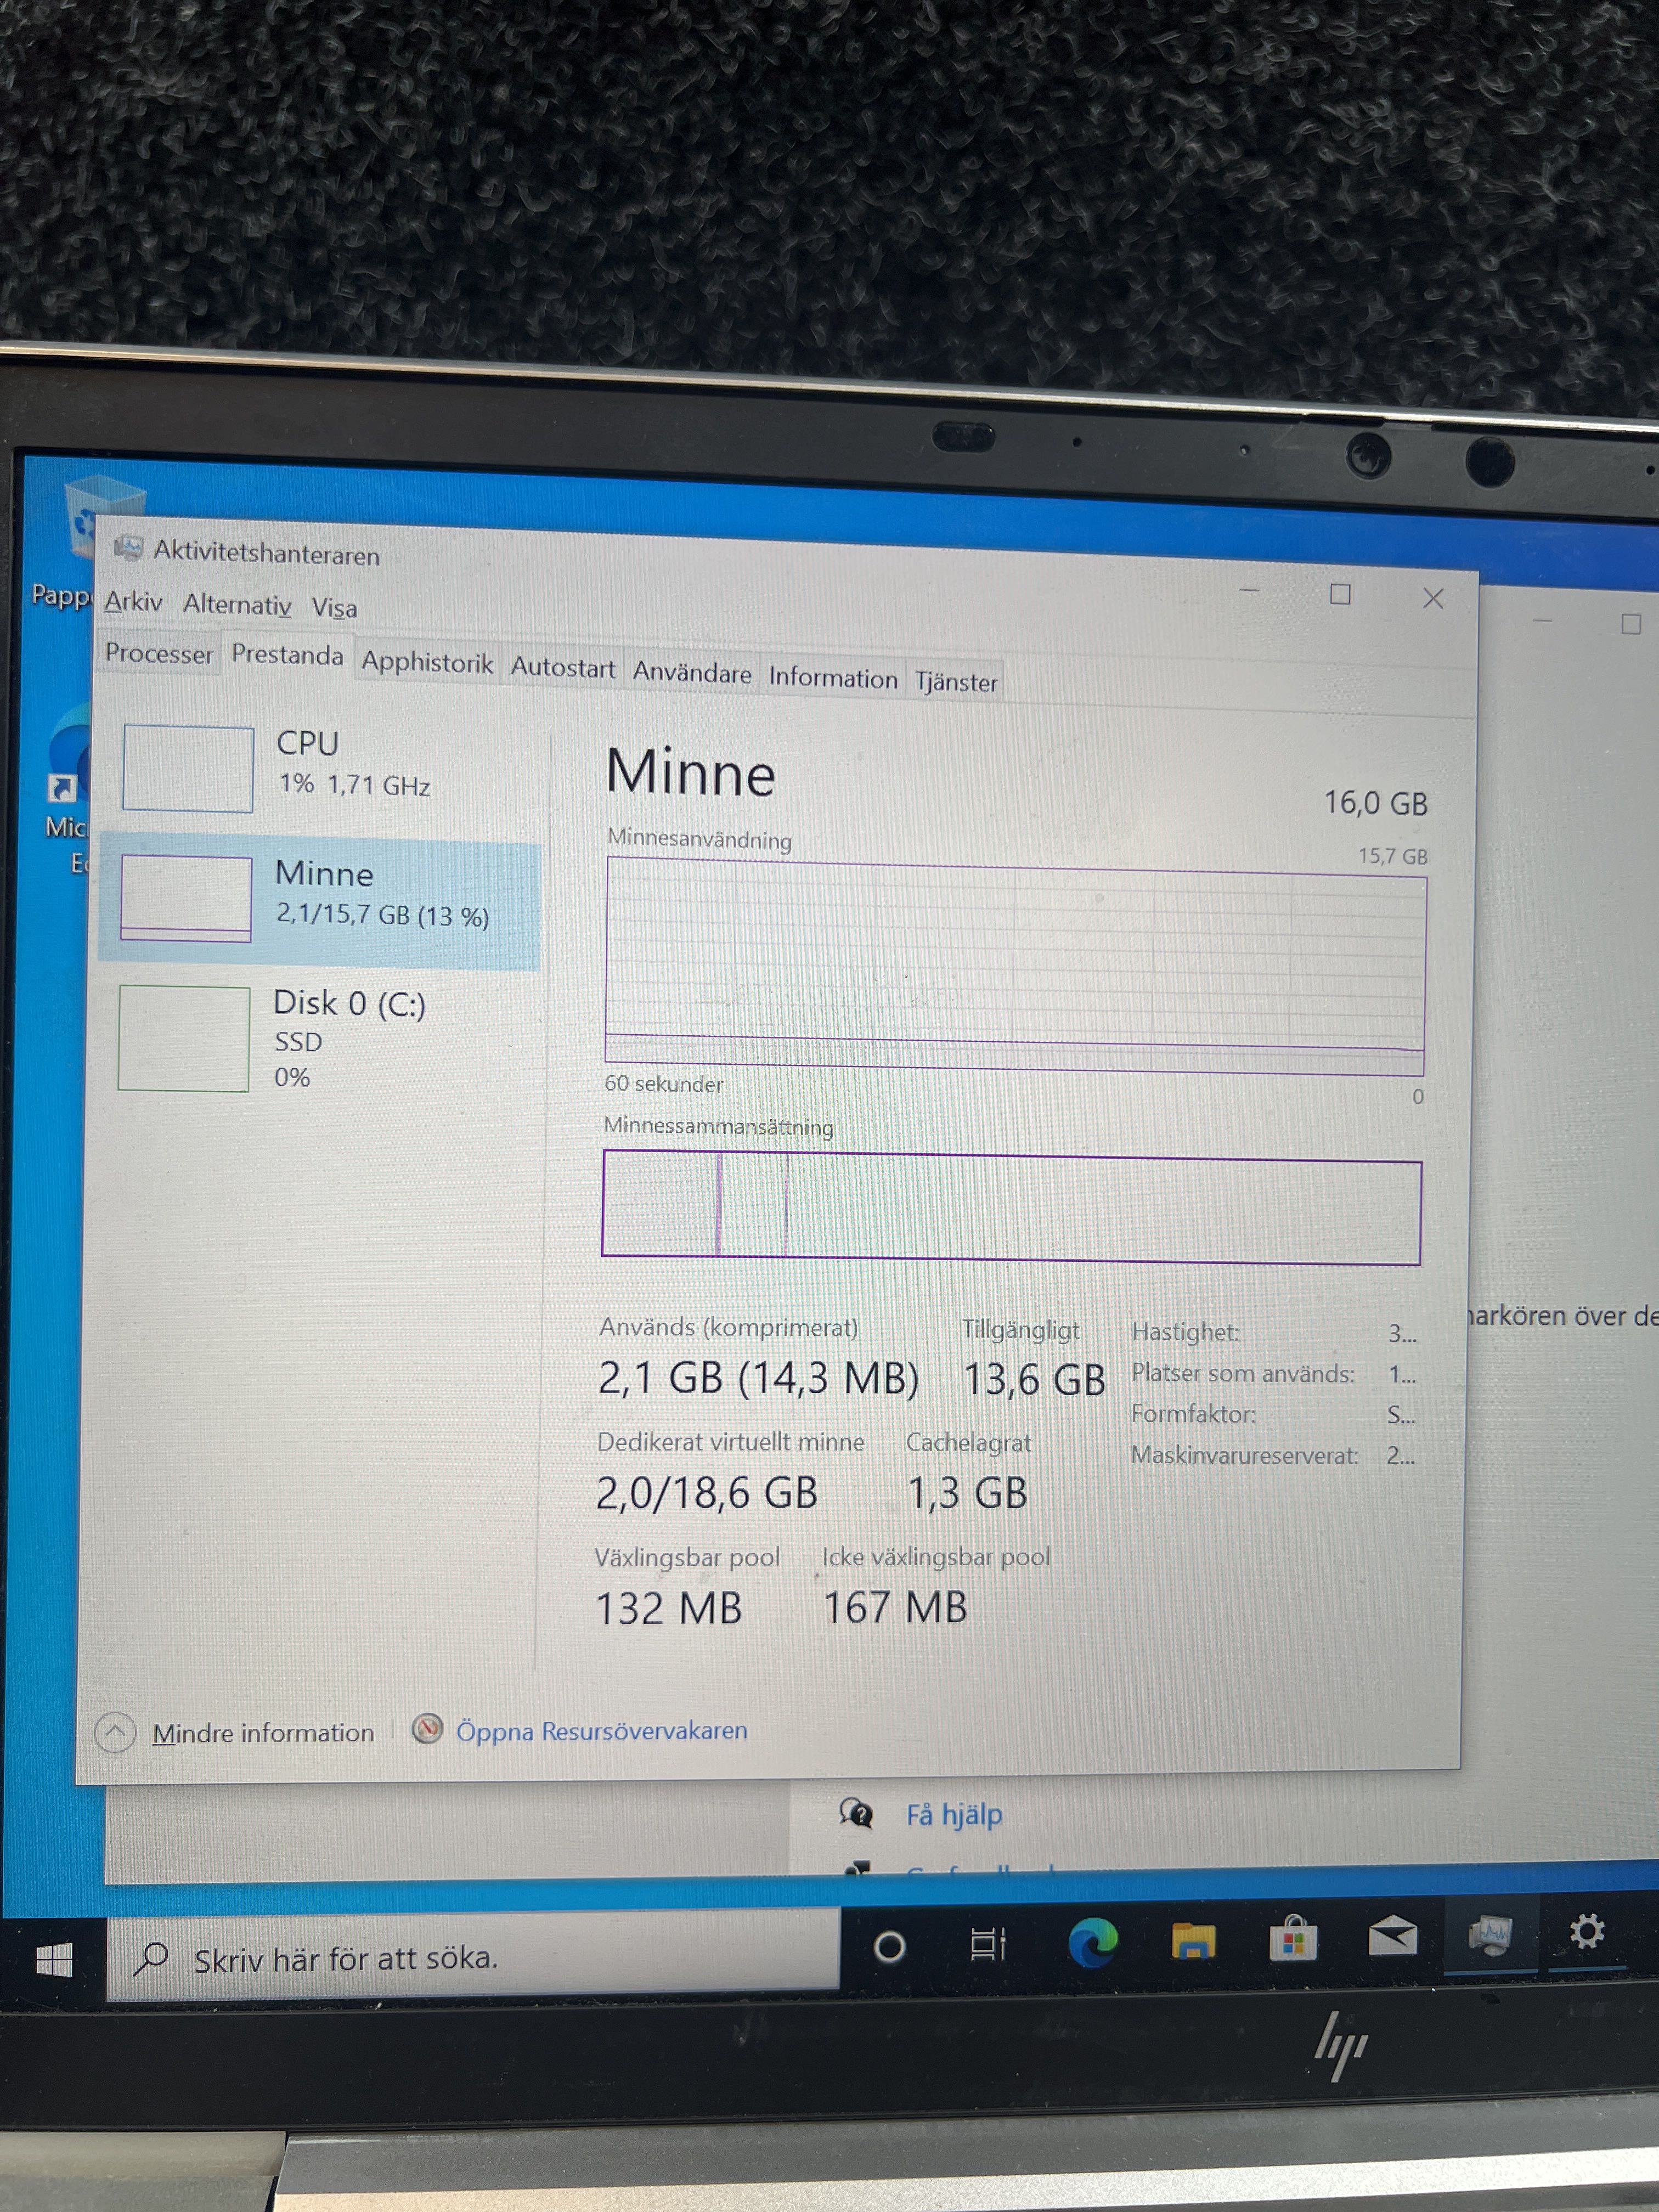
Task: Open File Explorer from taskbar
Action: [x=1193, y=1941]
